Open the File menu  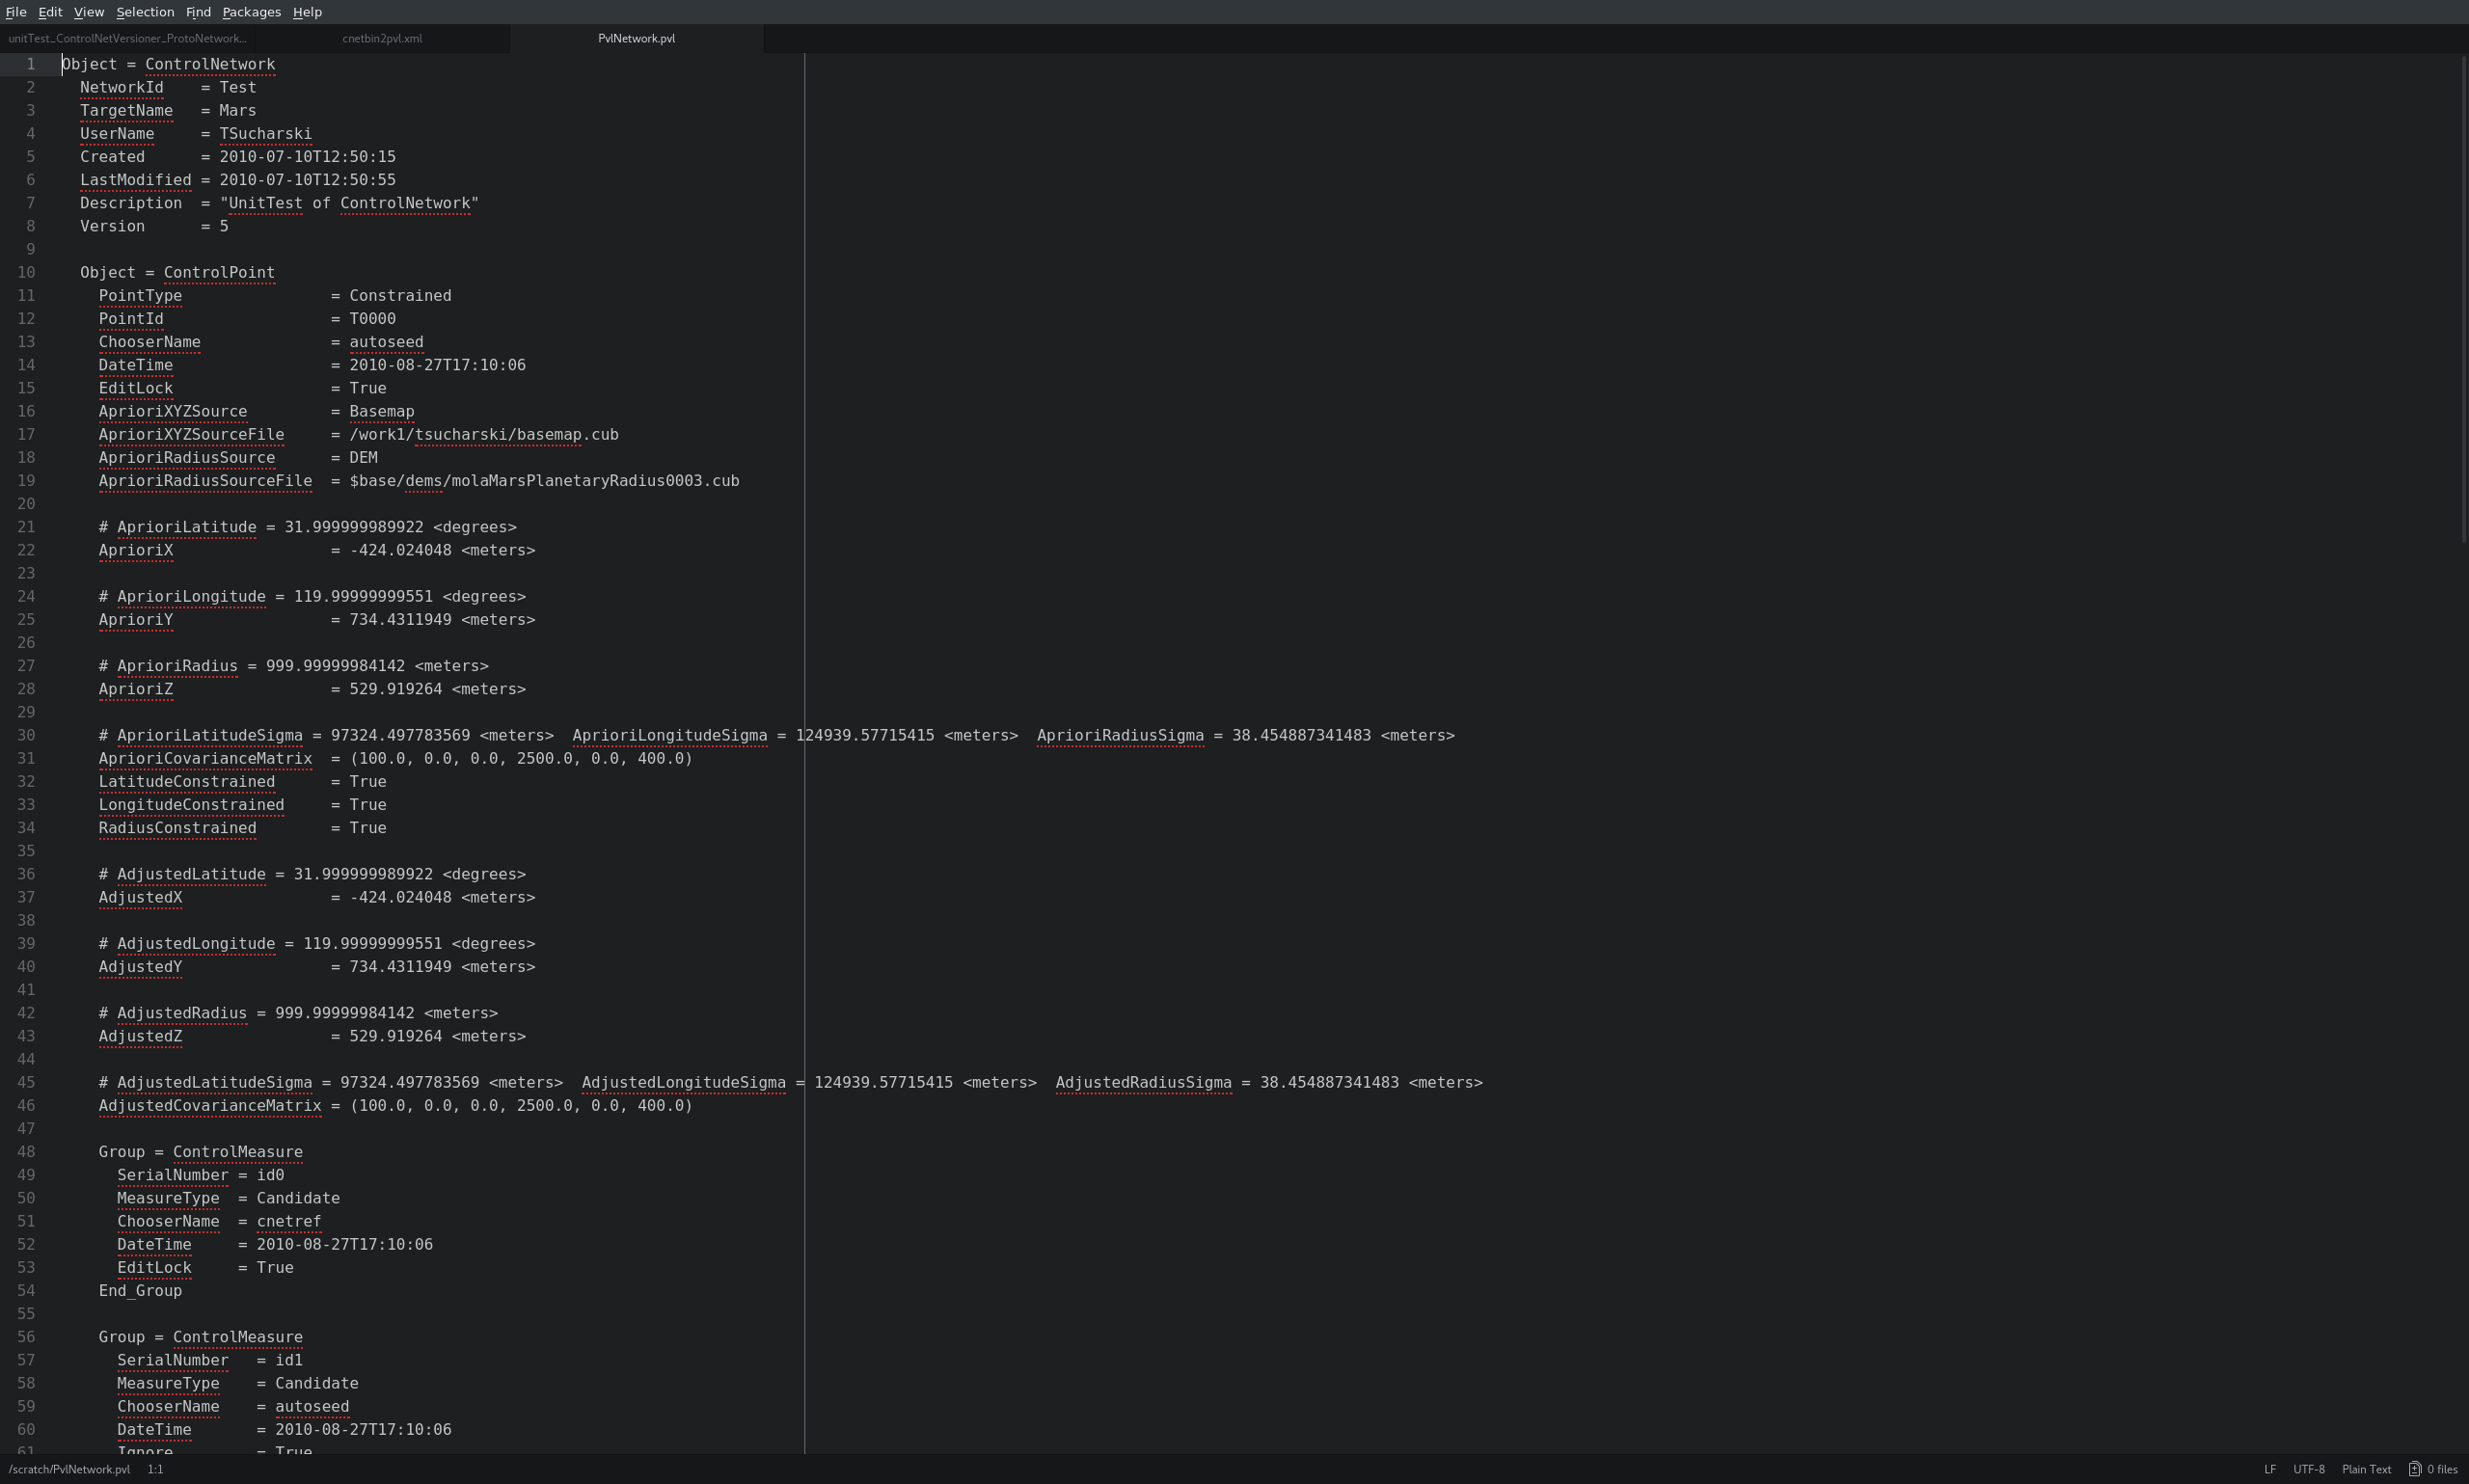[16, 12]
